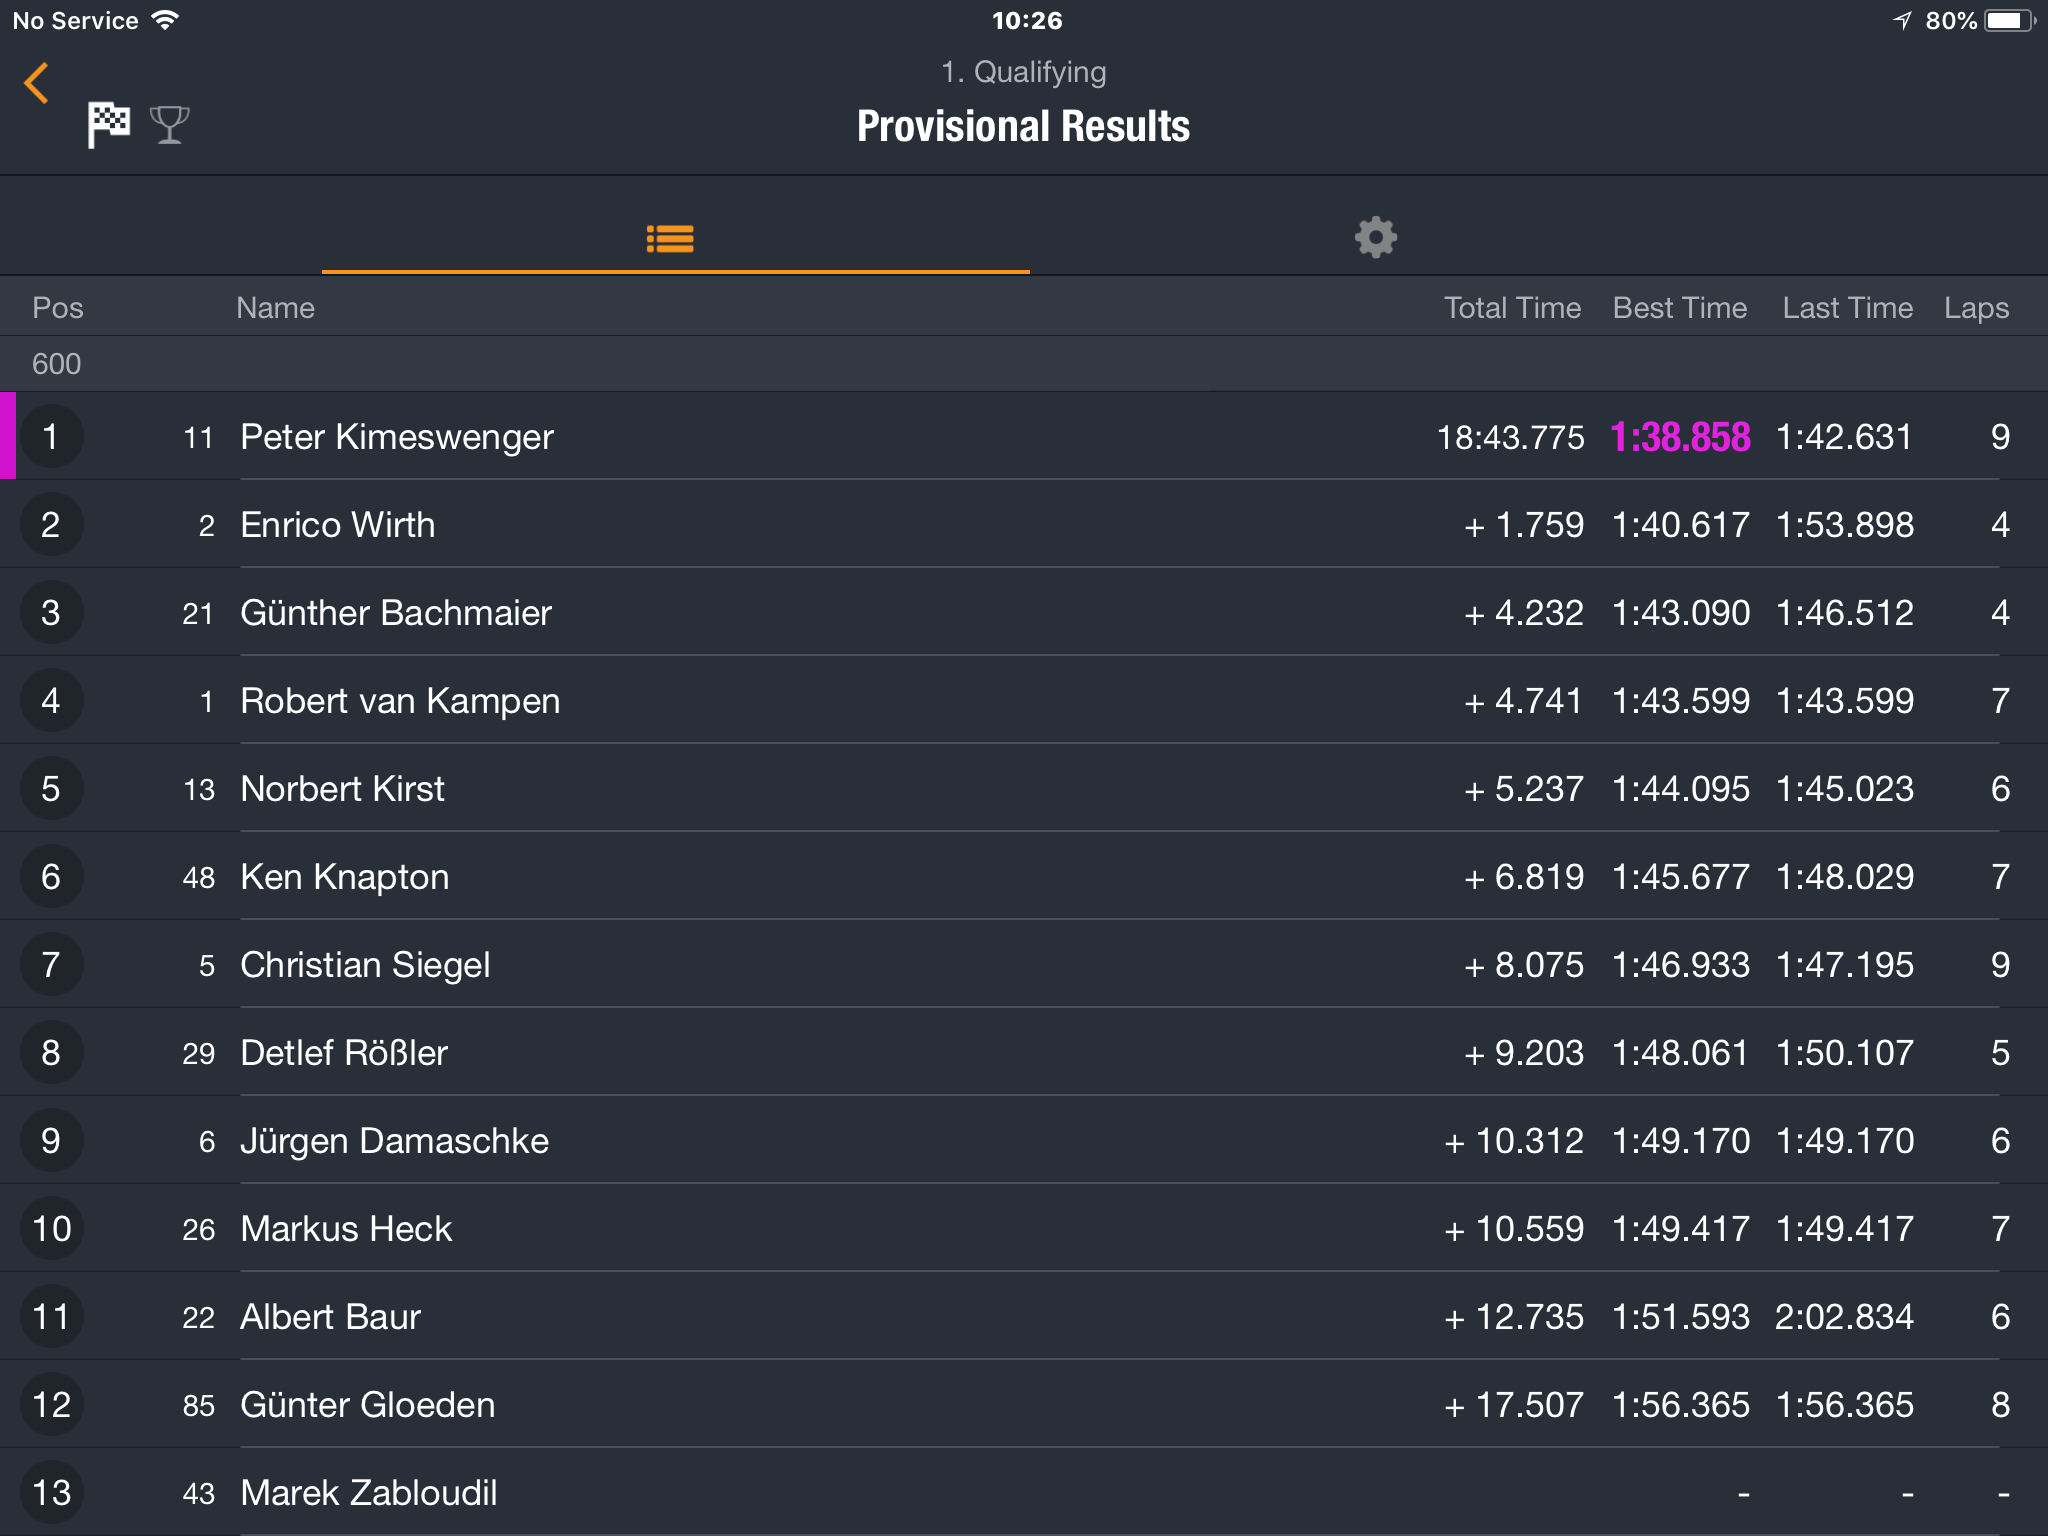Tap the Wi-Fi status icon
This screenshot has width=2048, height=1536.
coord(165,20)
